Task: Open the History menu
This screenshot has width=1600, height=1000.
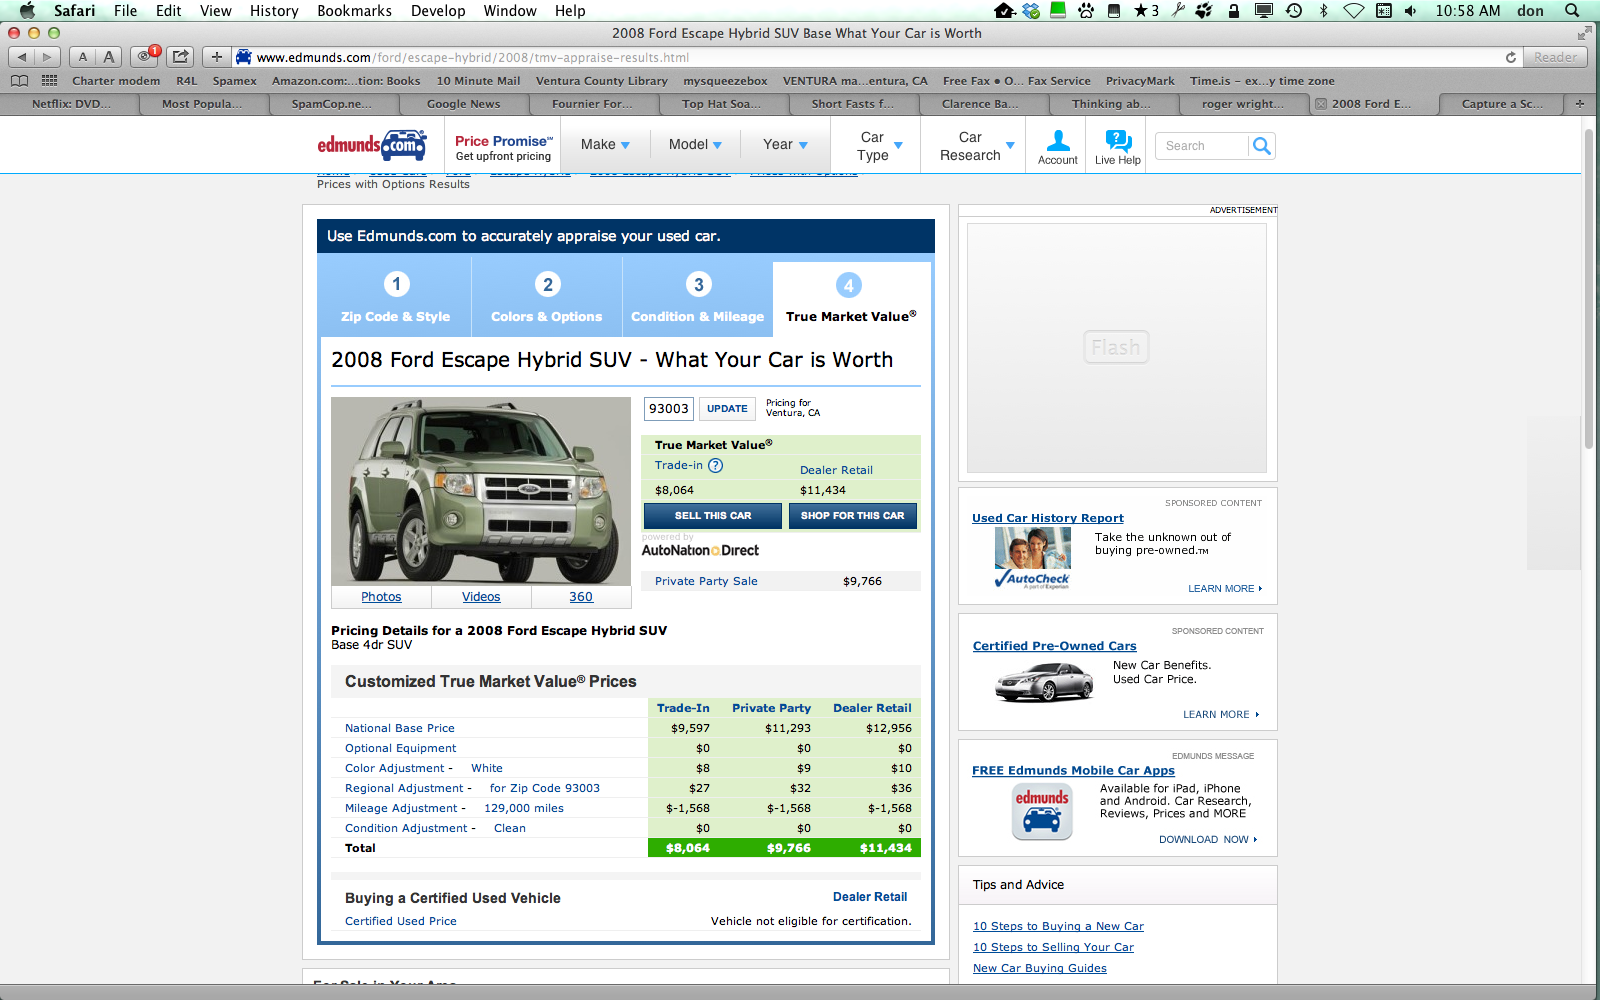Action: 273,11
